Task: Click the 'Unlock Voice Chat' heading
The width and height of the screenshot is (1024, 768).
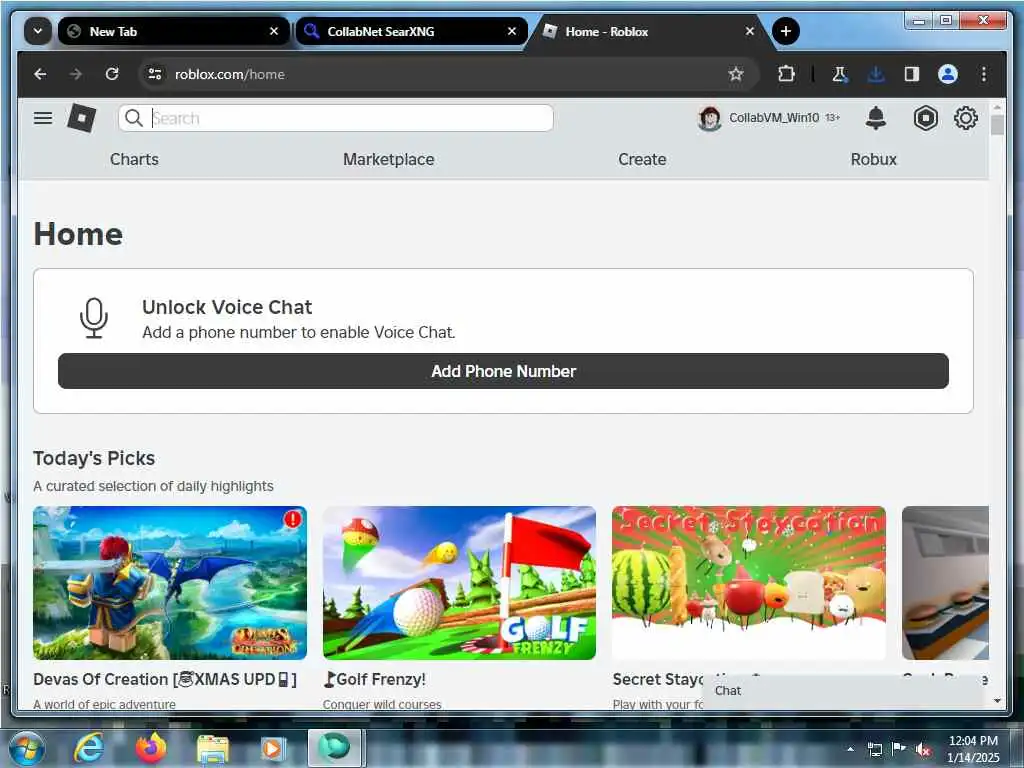Action: pyautogui.click(x=227, y=307)
